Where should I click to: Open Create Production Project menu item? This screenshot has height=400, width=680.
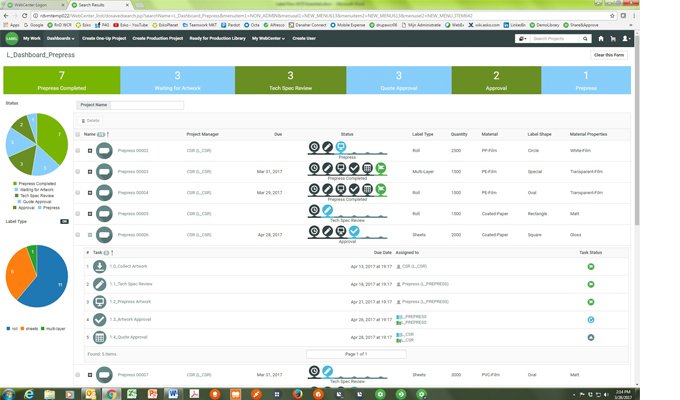[x=158, y=39]
